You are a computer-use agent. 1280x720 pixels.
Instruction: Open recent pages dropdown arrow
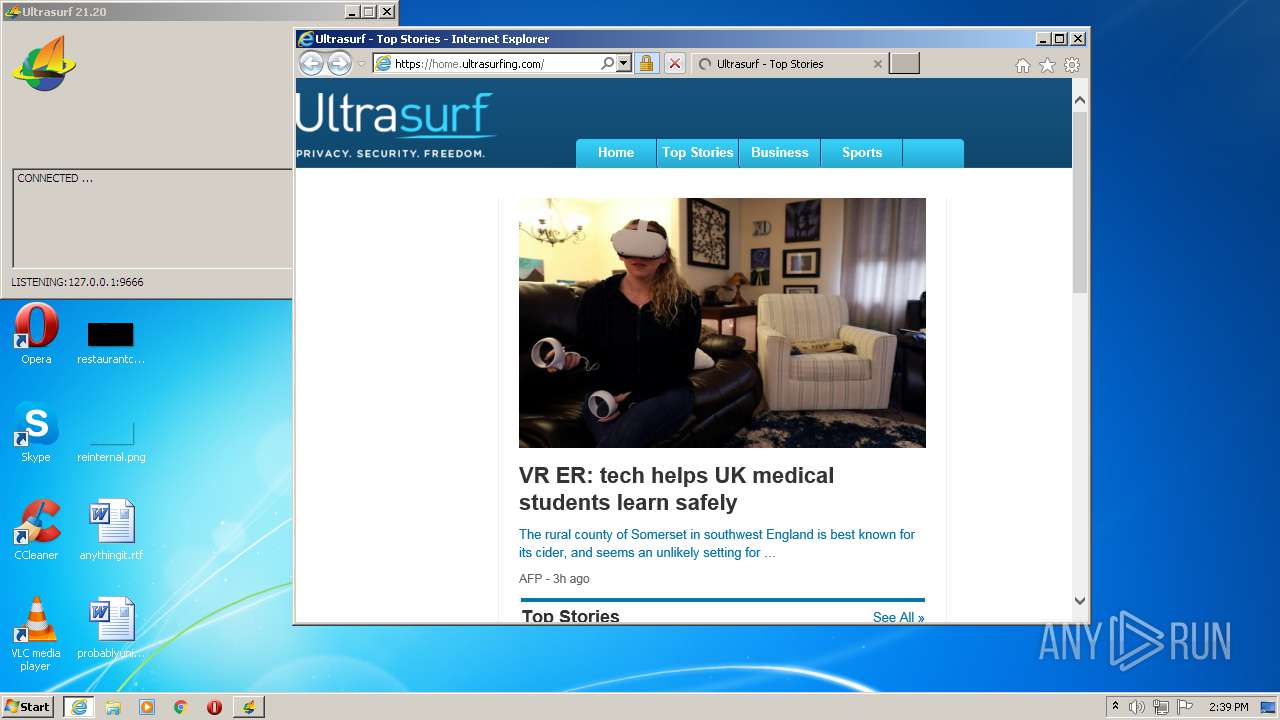362,64
